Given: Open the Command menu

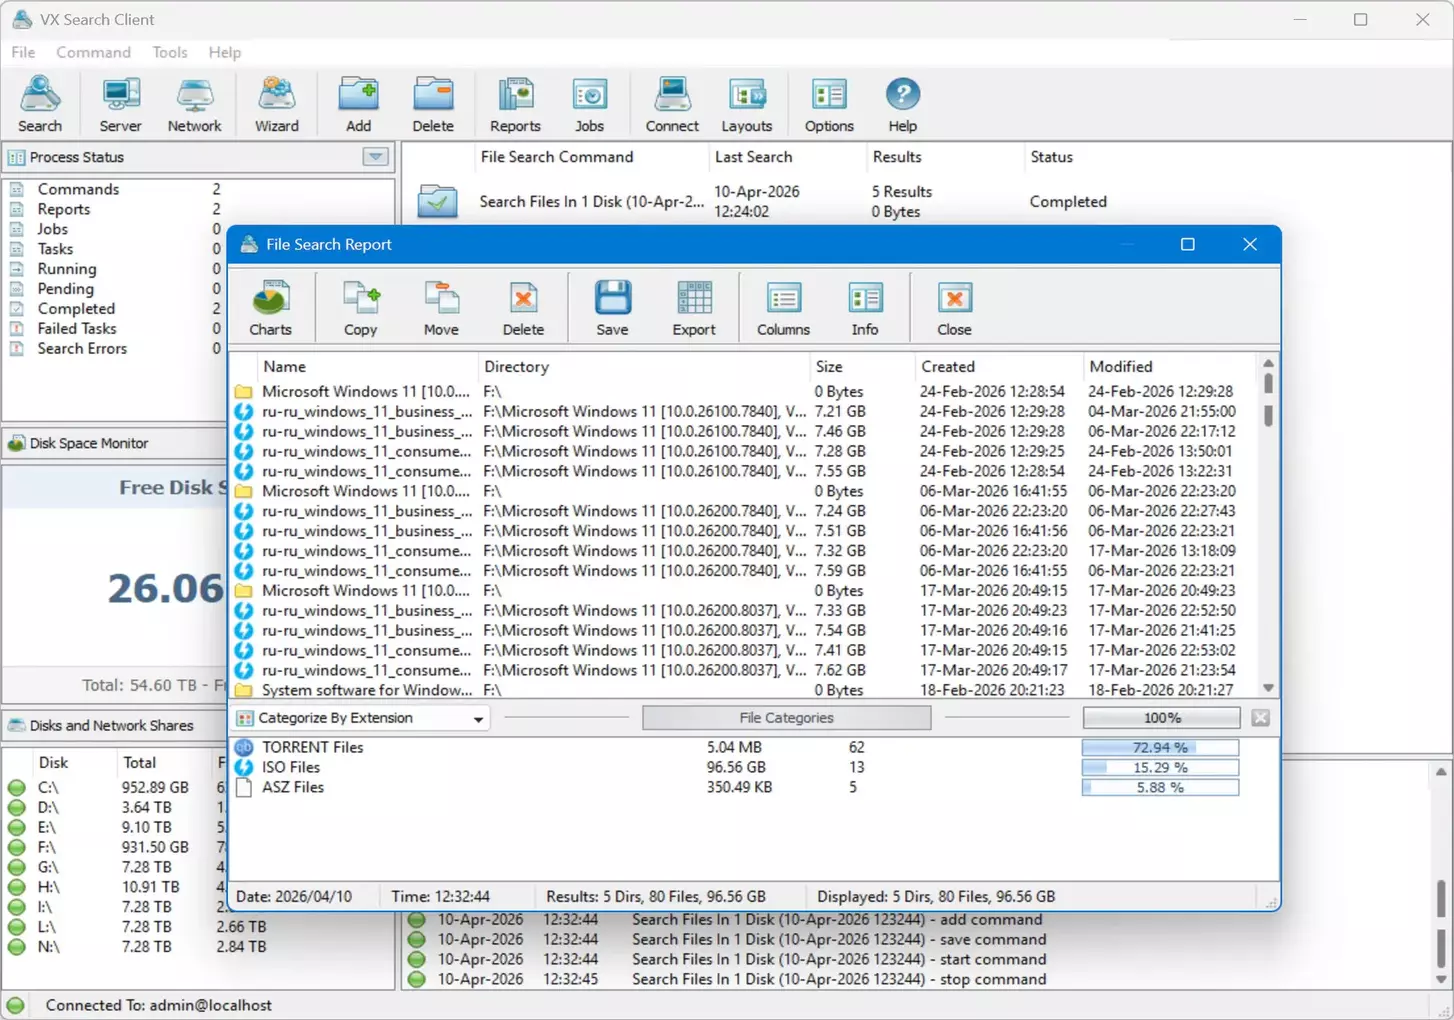Looking at the screenshot, I should point(93,52).
